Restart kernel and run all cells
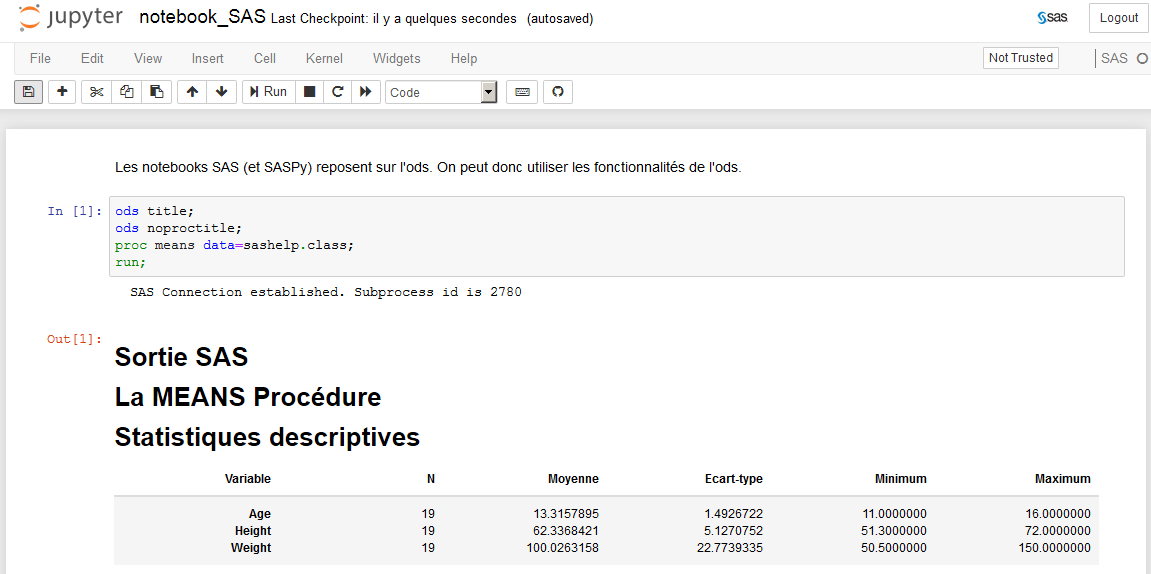The width and height of the screenshot is (1151, 574). tap(366, 92)
